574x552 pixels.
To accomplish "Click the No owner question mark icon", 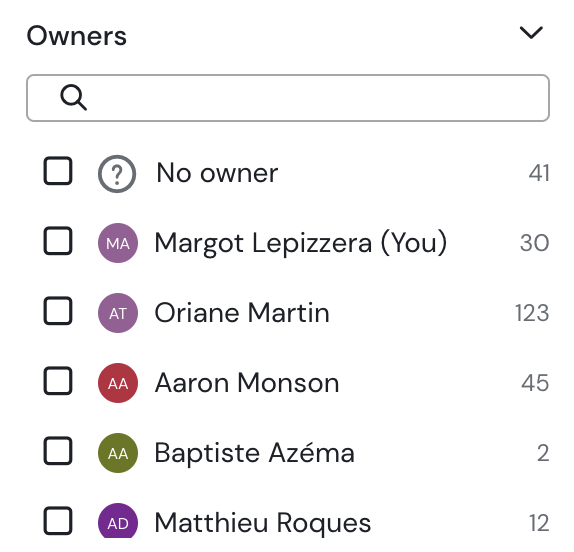I will (117, 174).
